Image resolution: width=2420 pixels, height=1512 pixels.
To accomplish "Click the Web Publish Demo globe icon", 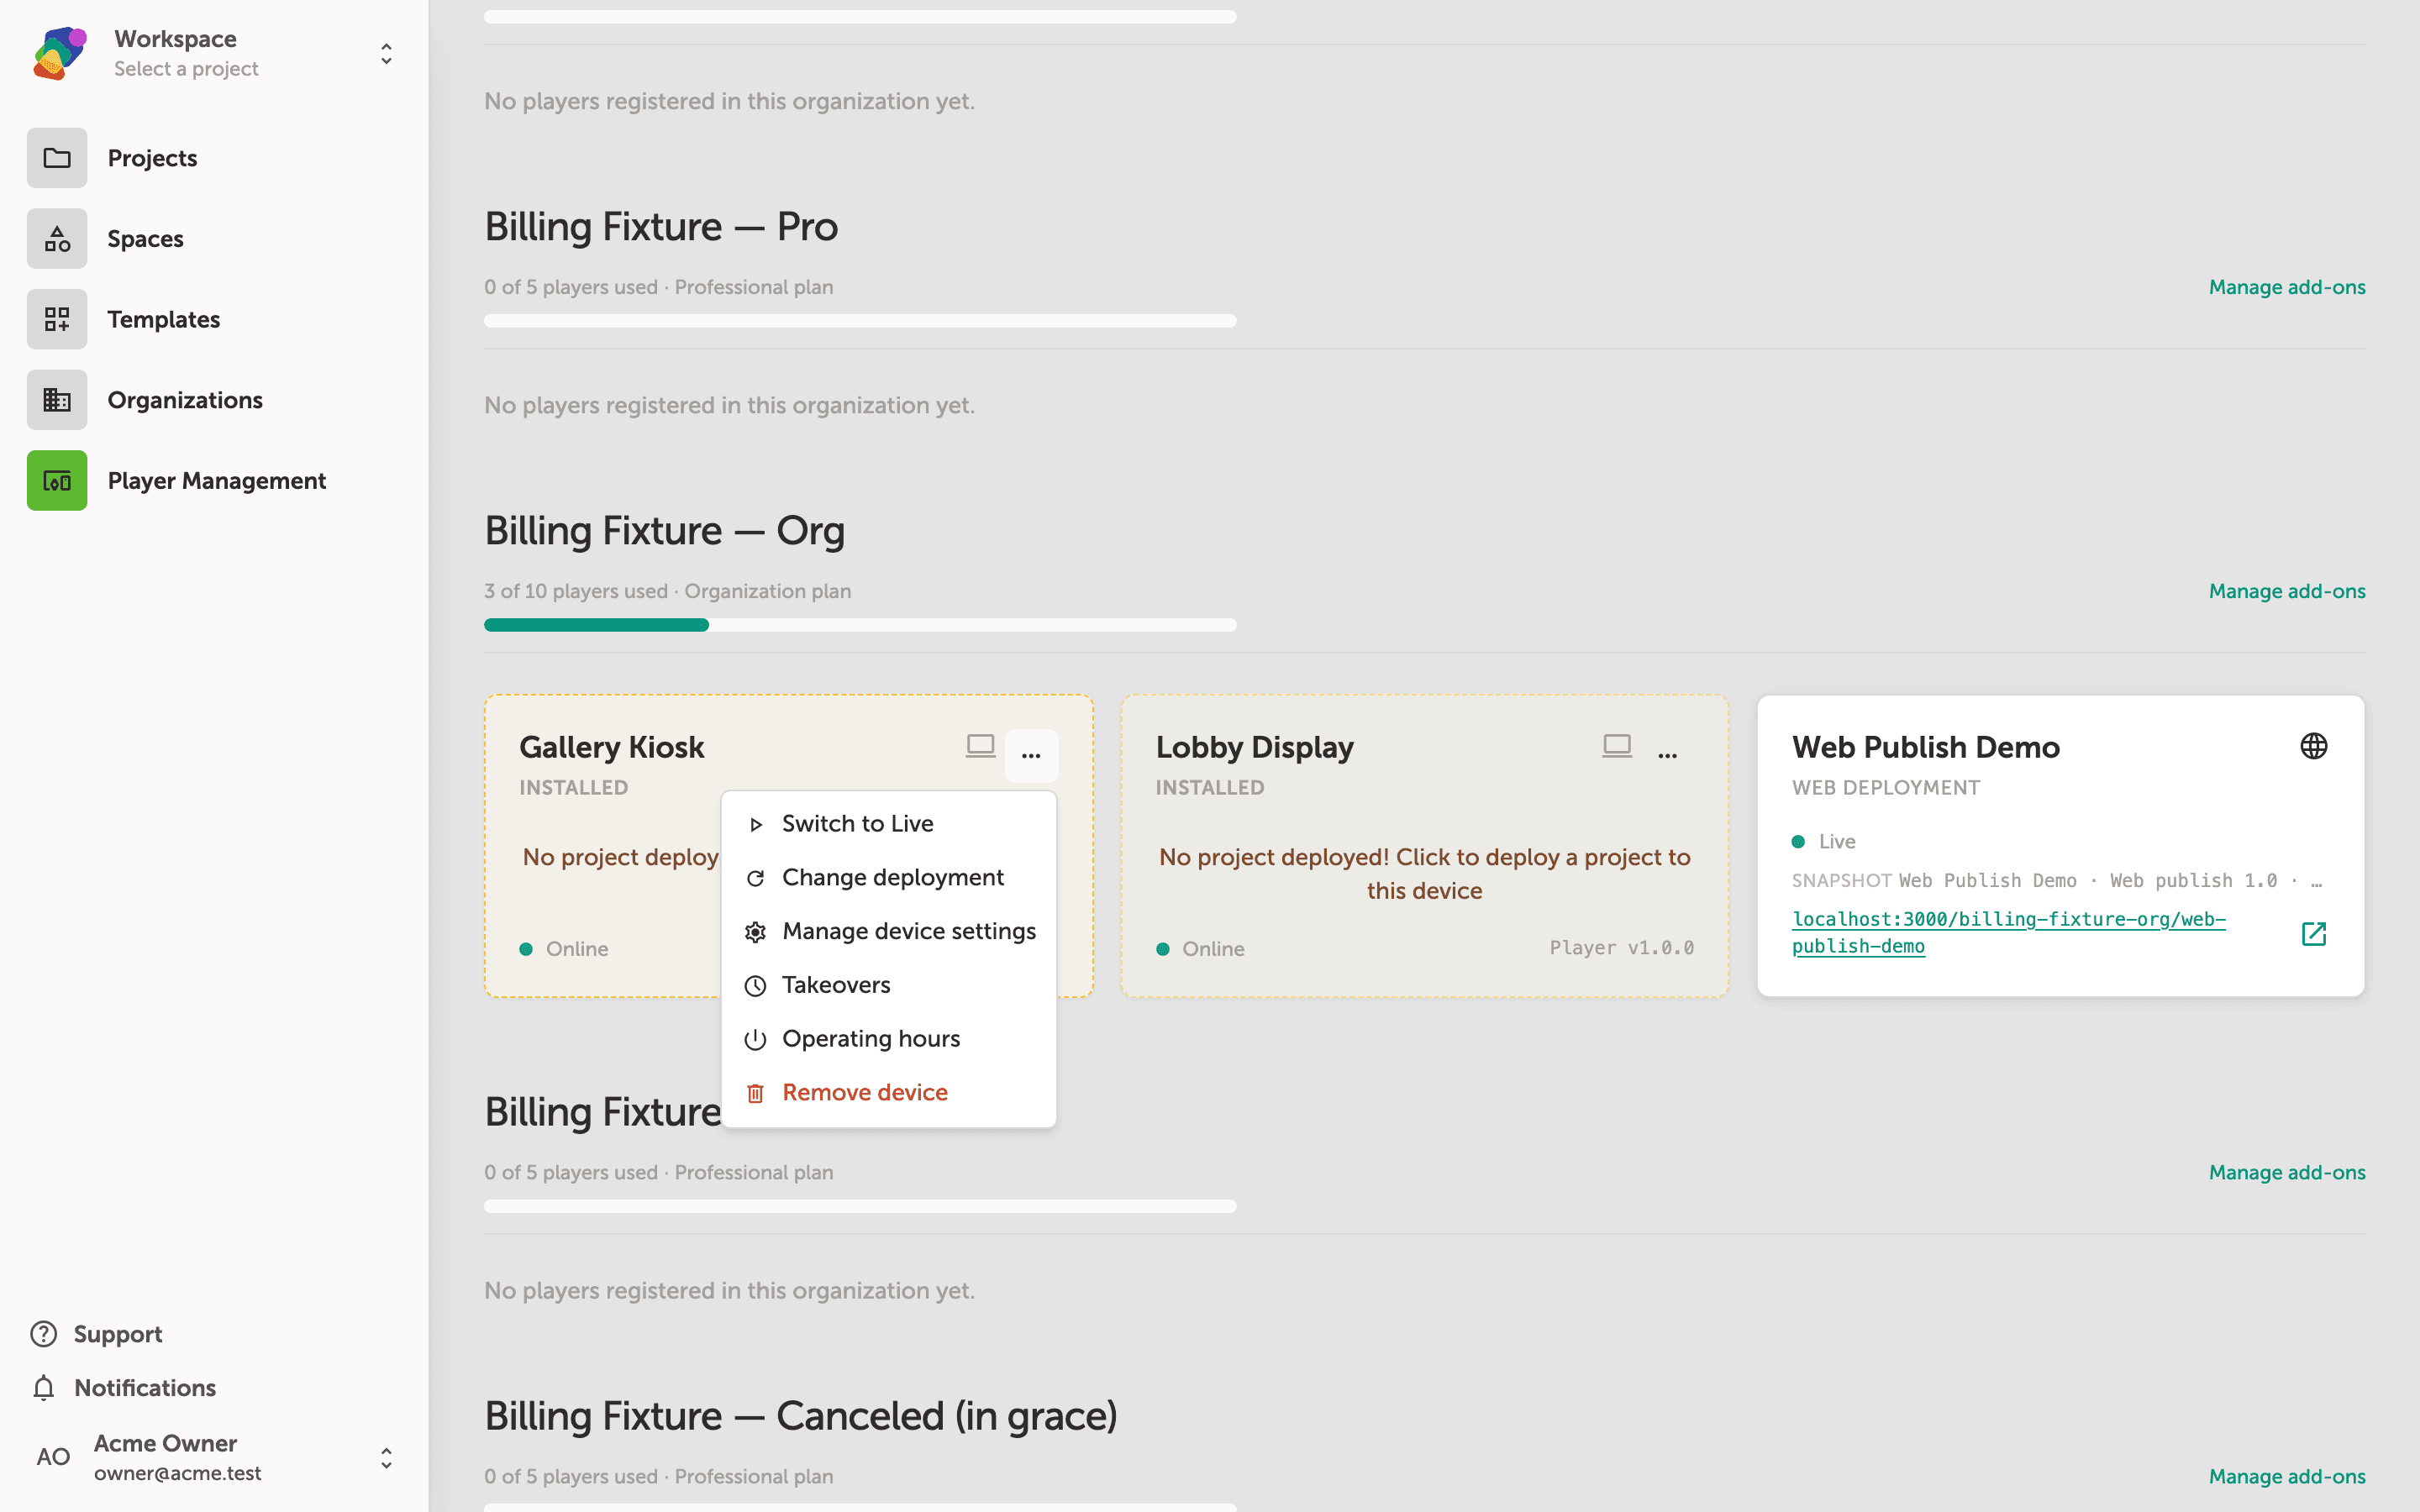I will pos(2314,746).
